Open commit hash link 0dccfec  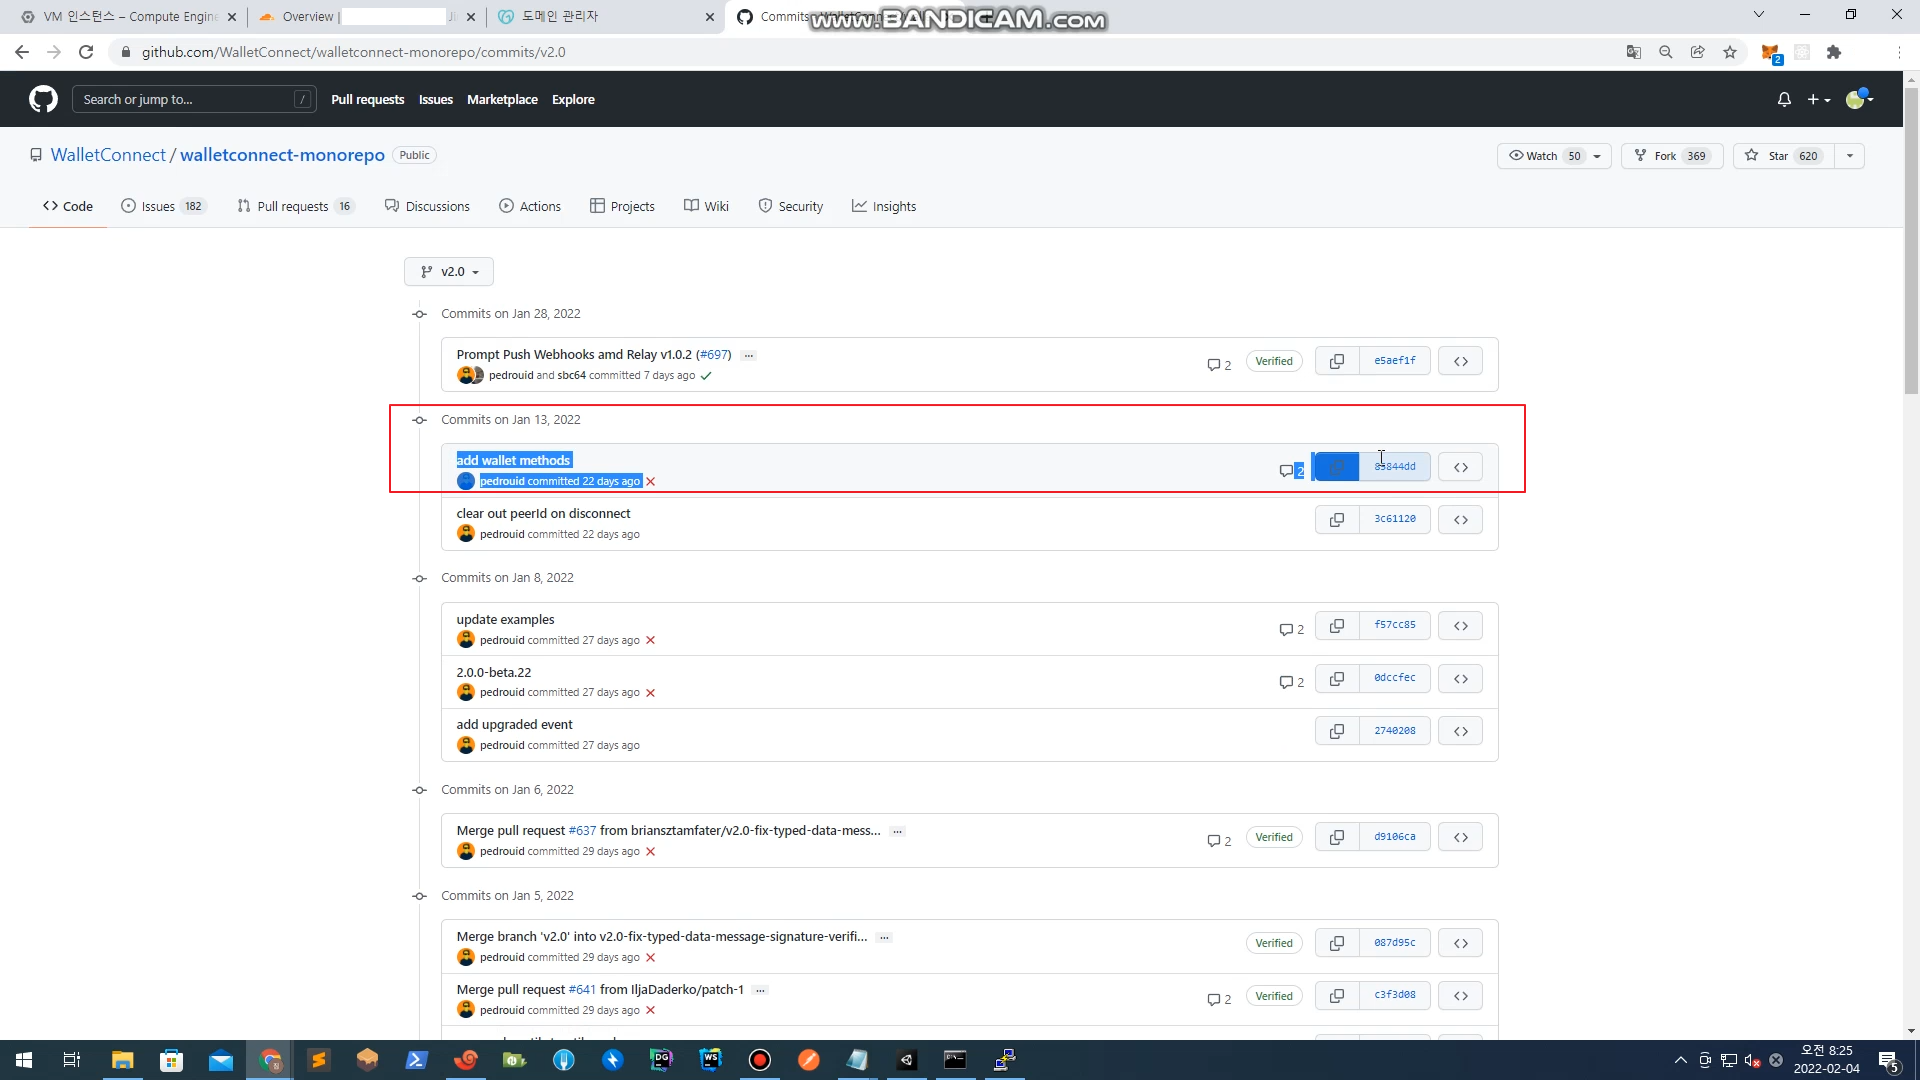(x=1394, y=678)
